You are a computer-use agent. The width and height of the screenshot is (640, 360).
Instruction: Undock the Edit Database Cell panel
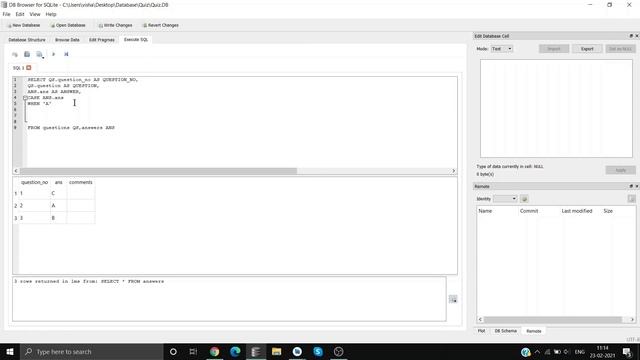631,36
